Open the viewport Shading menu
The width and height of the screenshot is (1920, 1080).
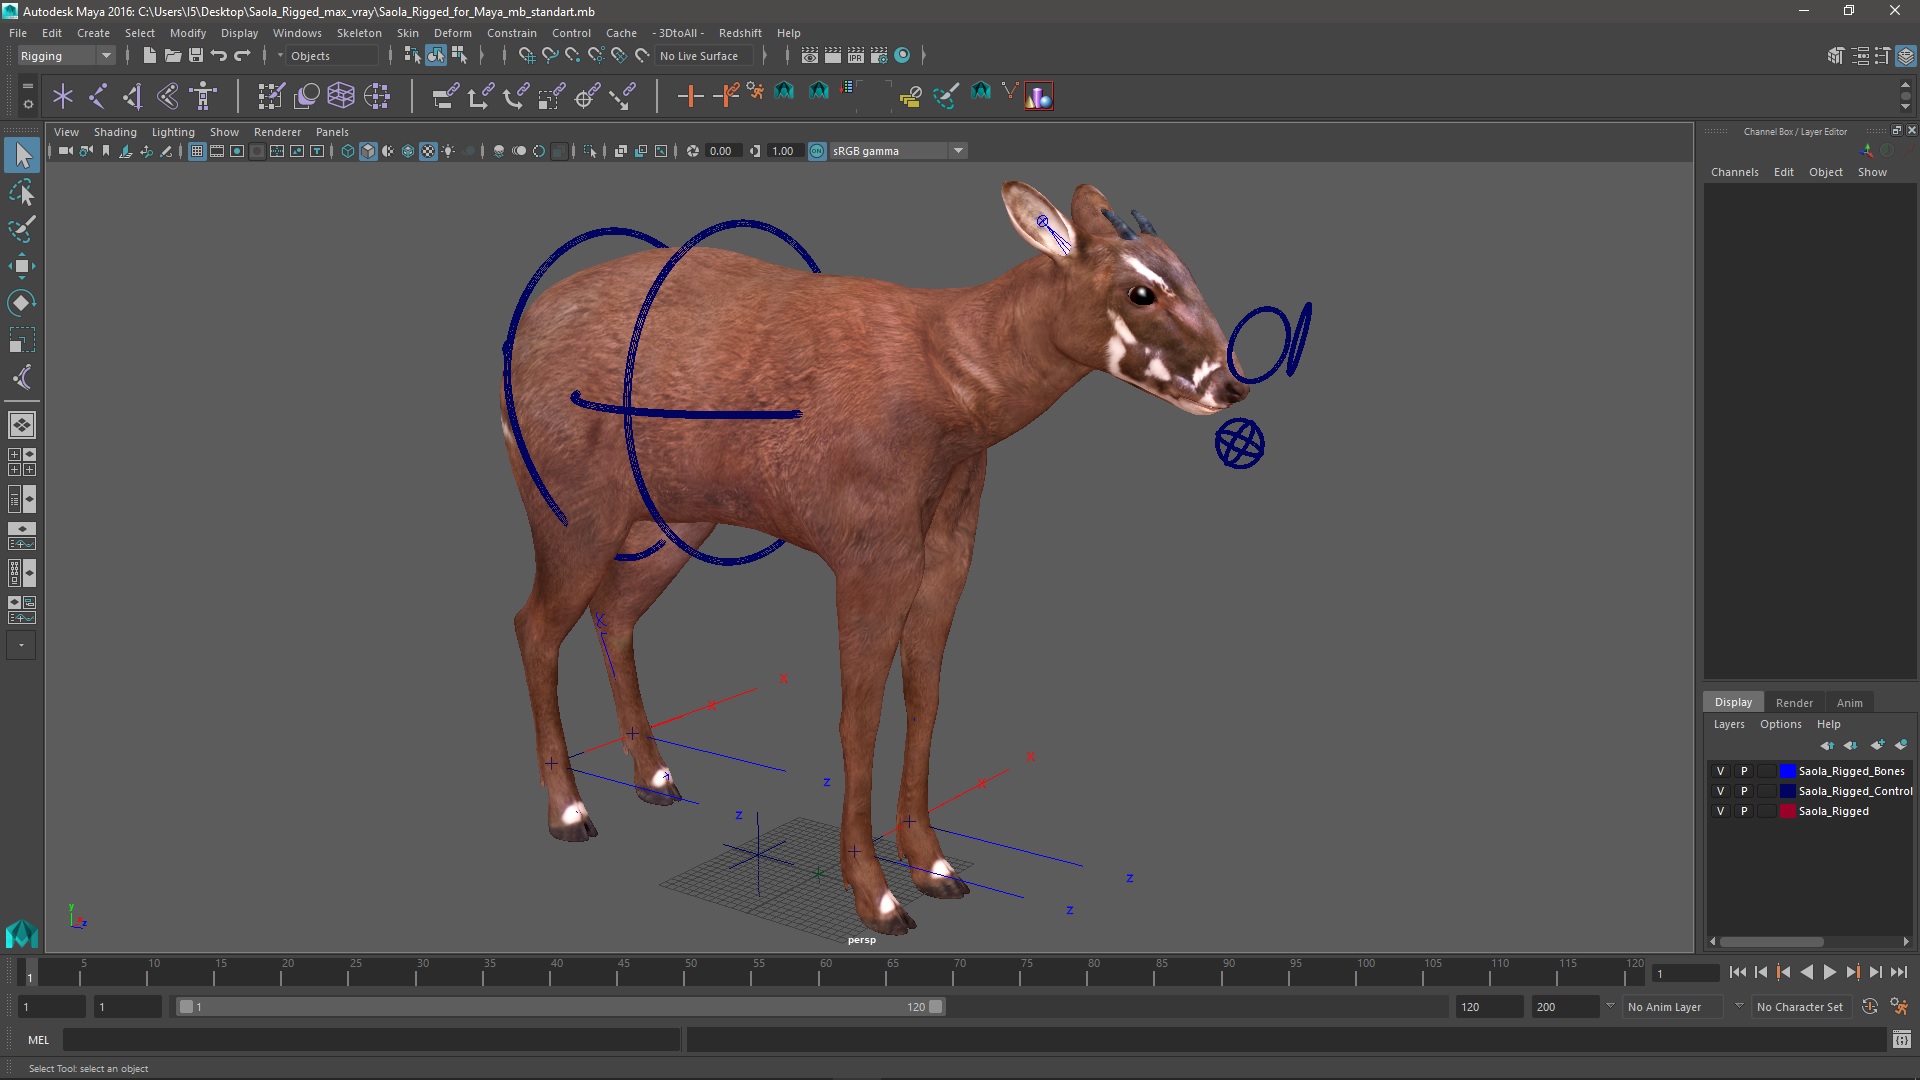(115, 132)
